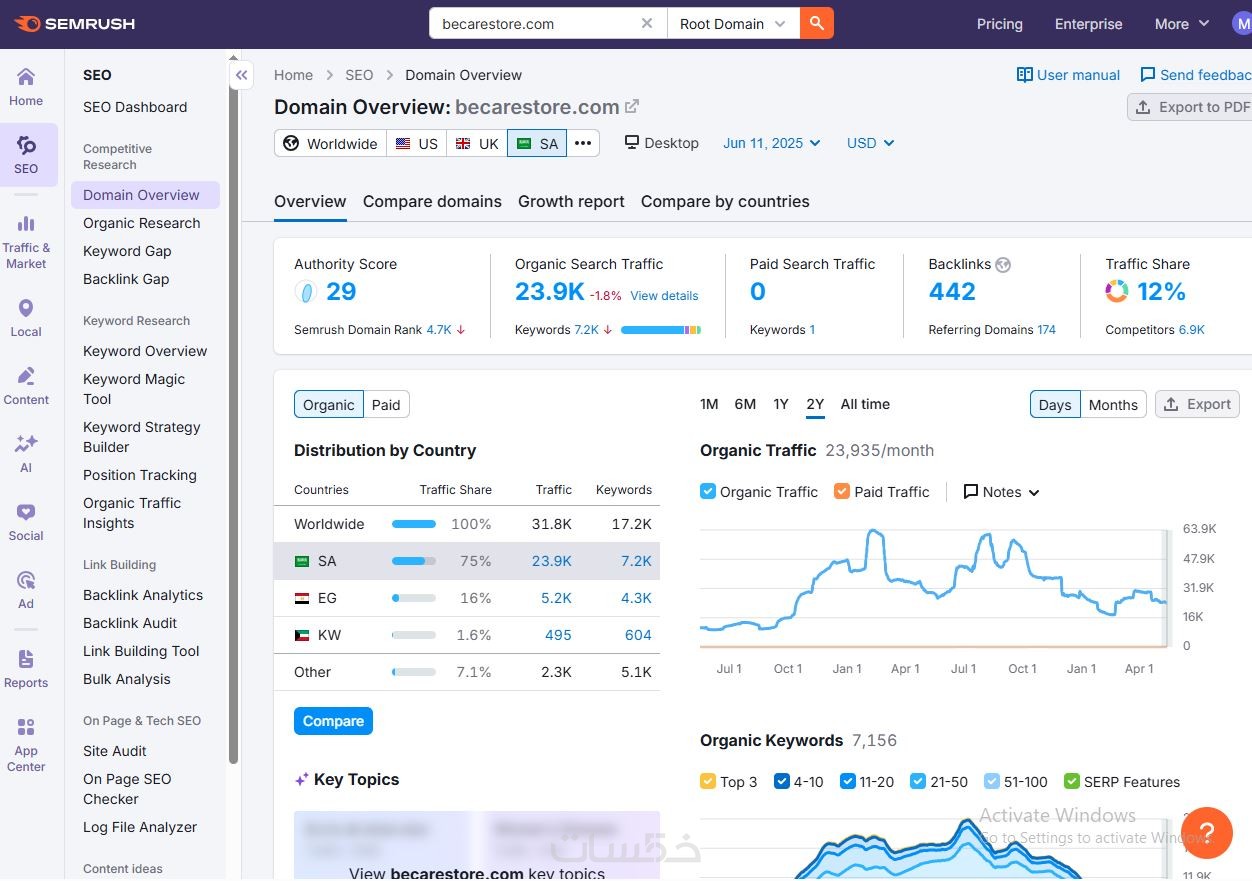The height and width of the screenshot is (881, 1252).
Task: Click the Keywords distribution color bar
Action: point(661,330)
